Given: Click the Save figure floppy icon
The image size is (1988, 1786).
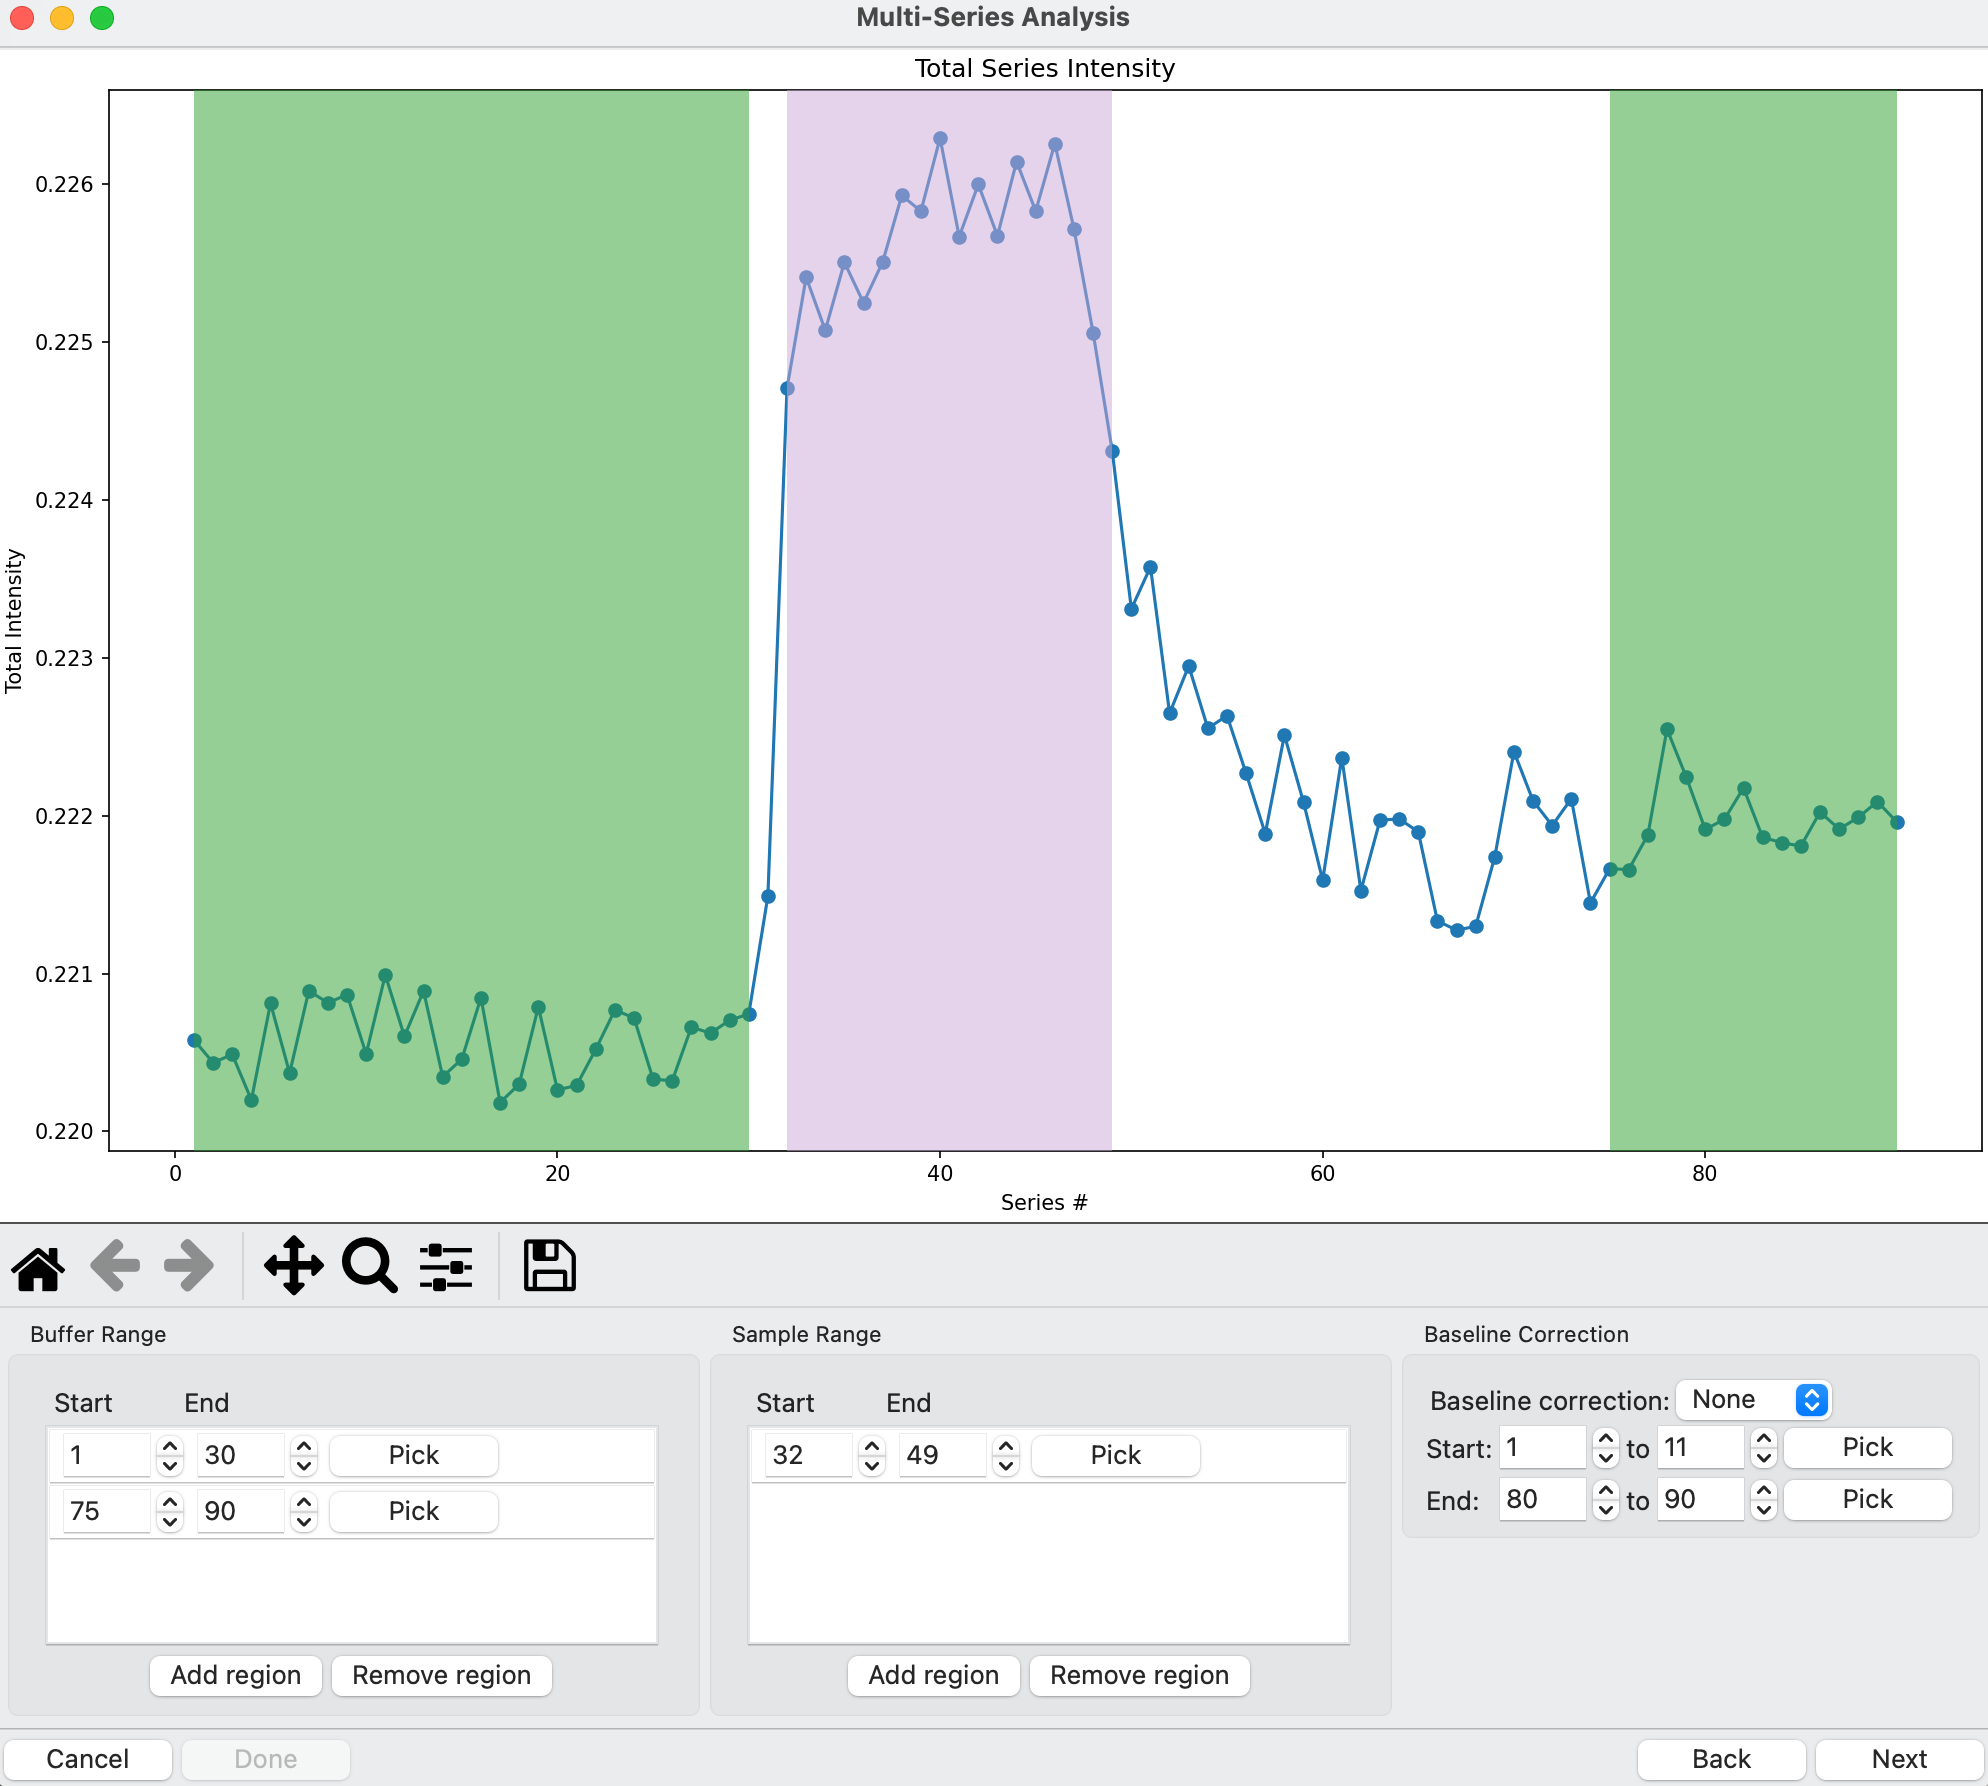Looking at the screenshot, I should (549, 1267).
